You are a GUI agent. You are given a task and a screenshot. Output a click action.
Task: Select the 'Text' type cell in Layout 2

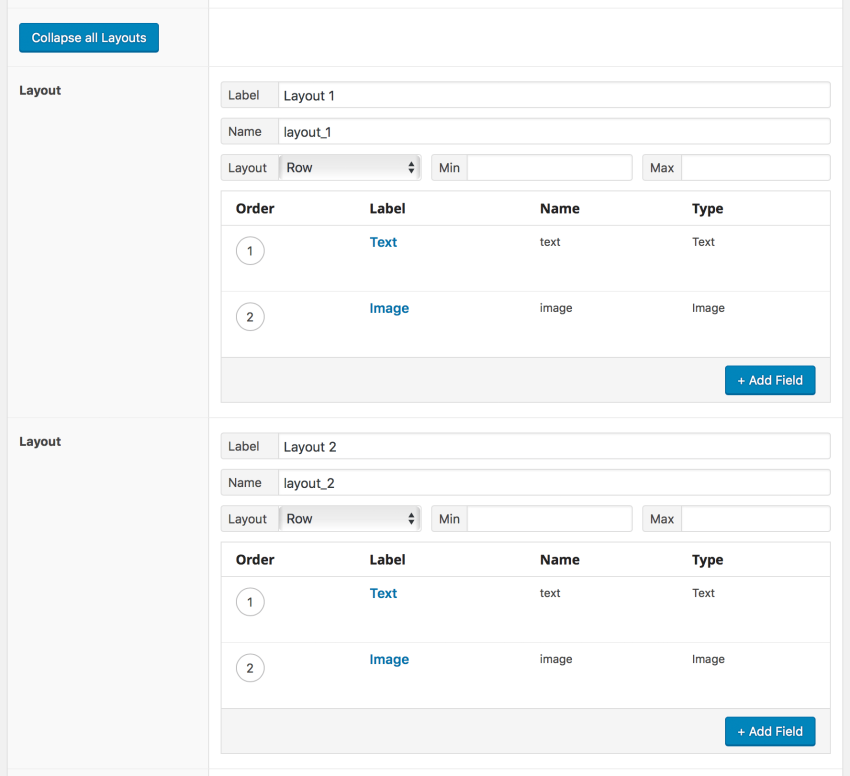click(703, 593)
